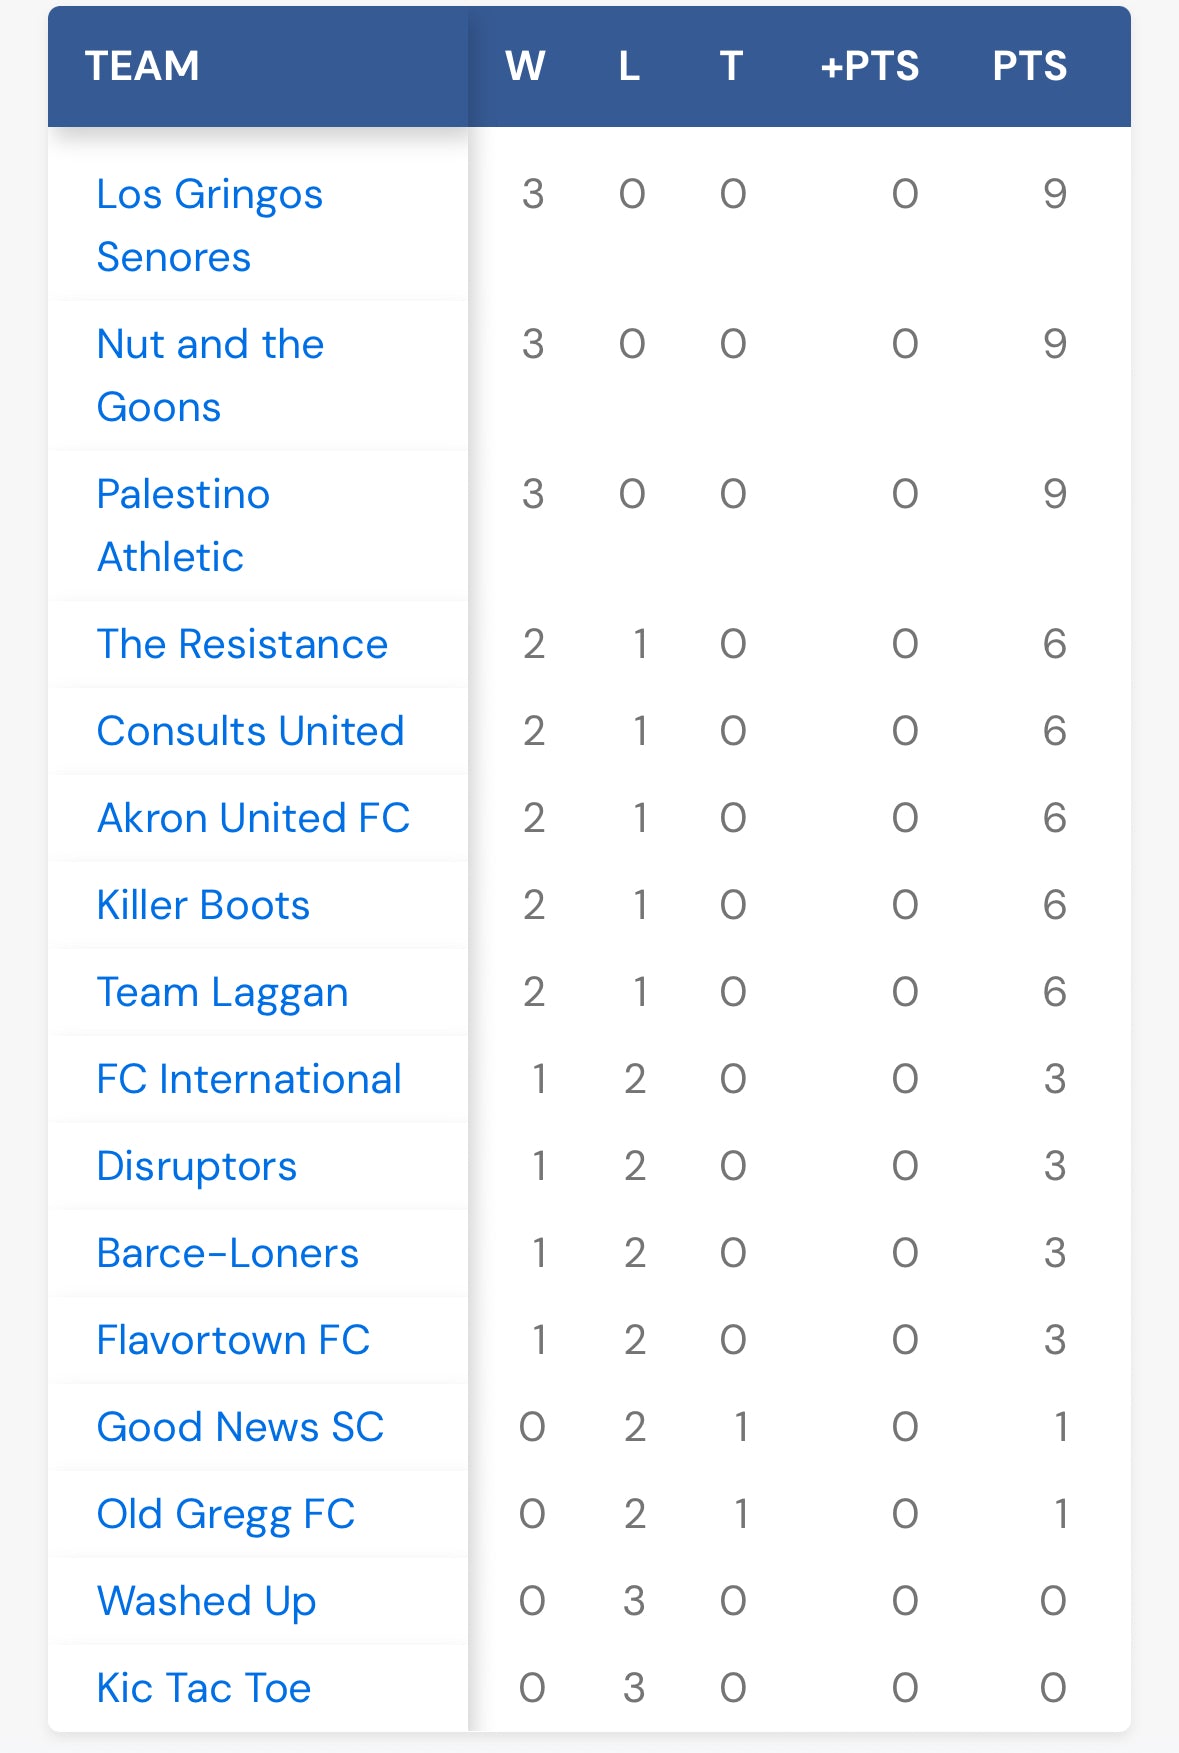The height and width of the screenshot is (1753, 1179).
Task: Select the Palestino Athletic team link
Action: coord(183,525)
